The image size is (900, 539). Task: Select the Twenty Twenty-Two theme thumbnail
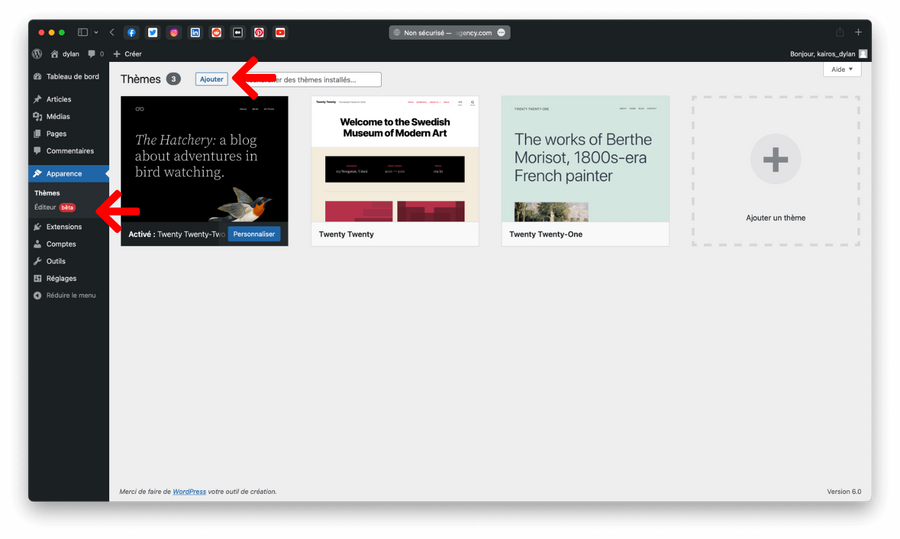(x=204, y=159)
